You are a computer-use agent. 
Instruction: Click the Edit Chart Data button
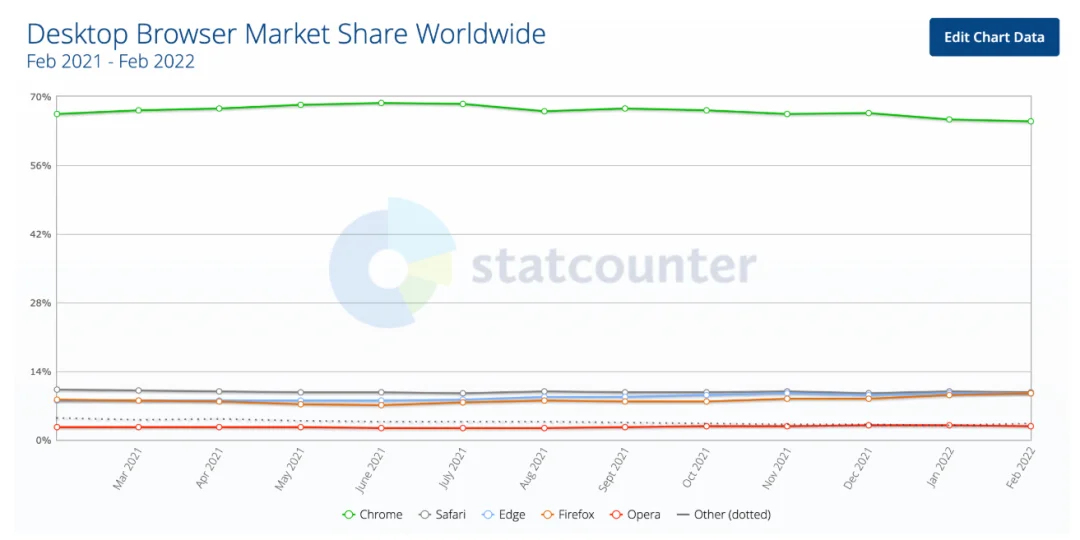pyautogui.click(x=993, y=37)
